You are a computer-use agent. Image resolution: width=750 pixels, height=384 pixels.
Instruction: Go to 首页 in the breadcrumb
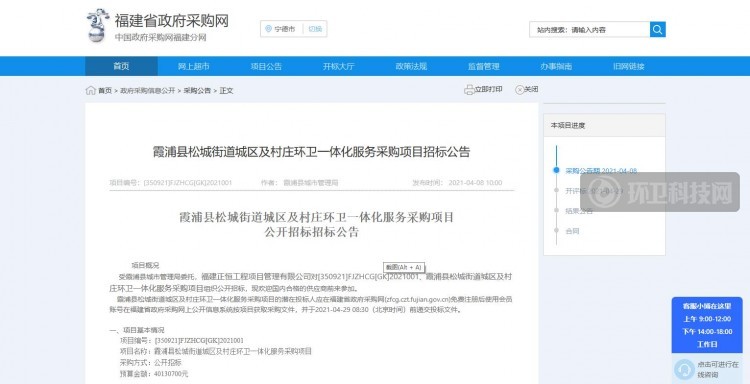point(105,90)
